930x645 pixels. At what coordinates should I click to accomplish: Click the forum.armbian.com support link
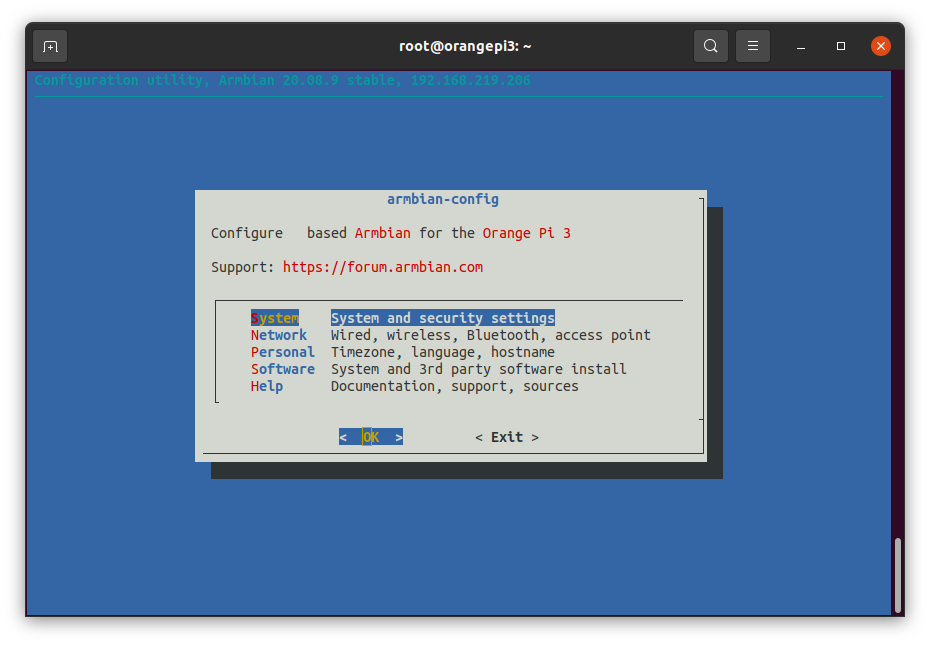pyautogui.click(x=383, y=267)
